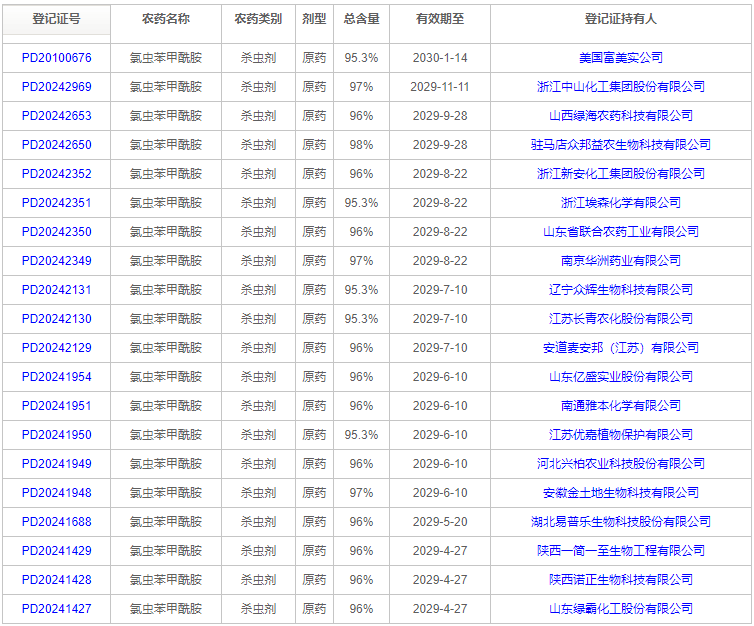Open registration PD20100676 link
Image resolution: width=754 pixels, height=626 pixels.
point(57,58)
